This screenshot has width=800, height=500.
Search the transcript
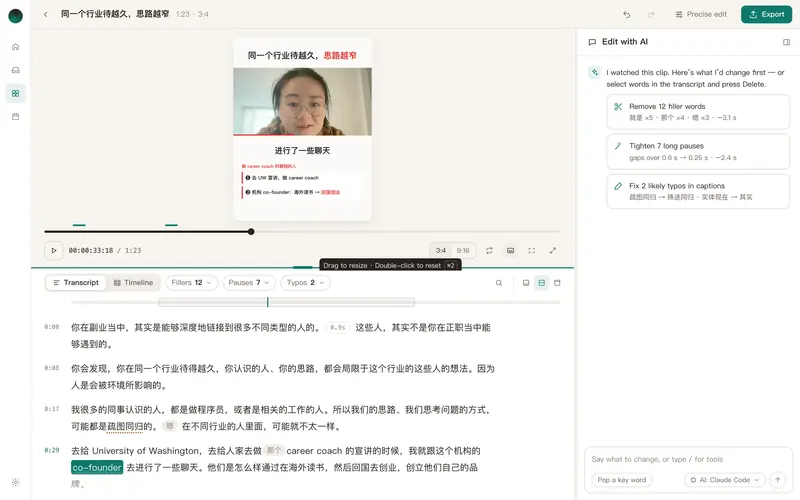tap(499, 283)
